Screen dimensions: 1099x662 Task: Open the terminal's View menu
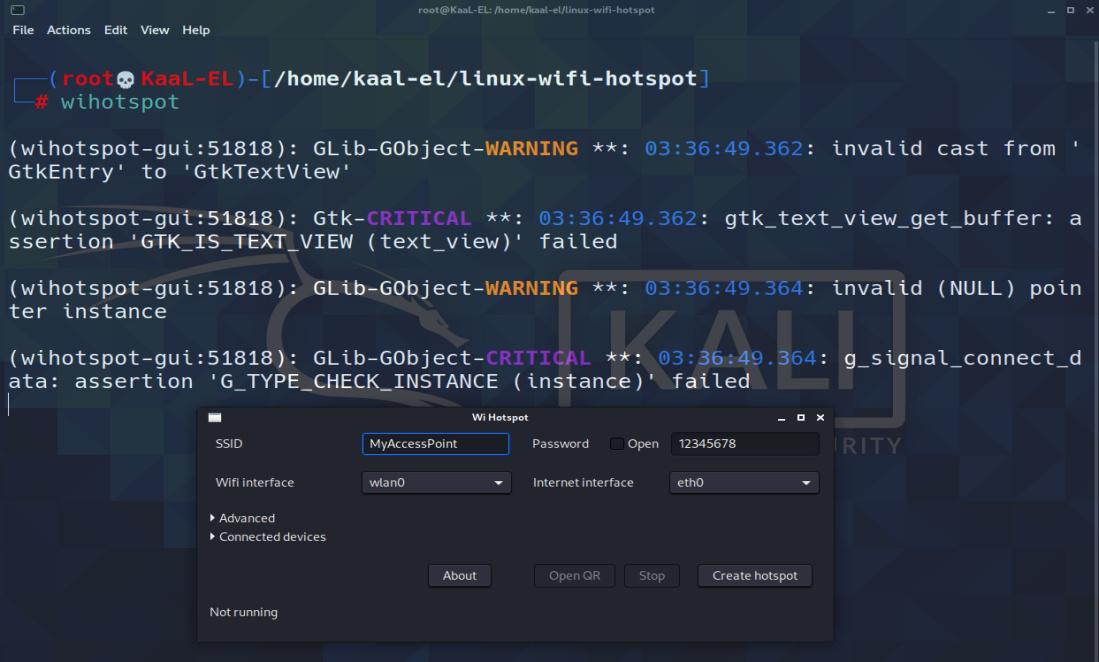[x=154, y=30]
